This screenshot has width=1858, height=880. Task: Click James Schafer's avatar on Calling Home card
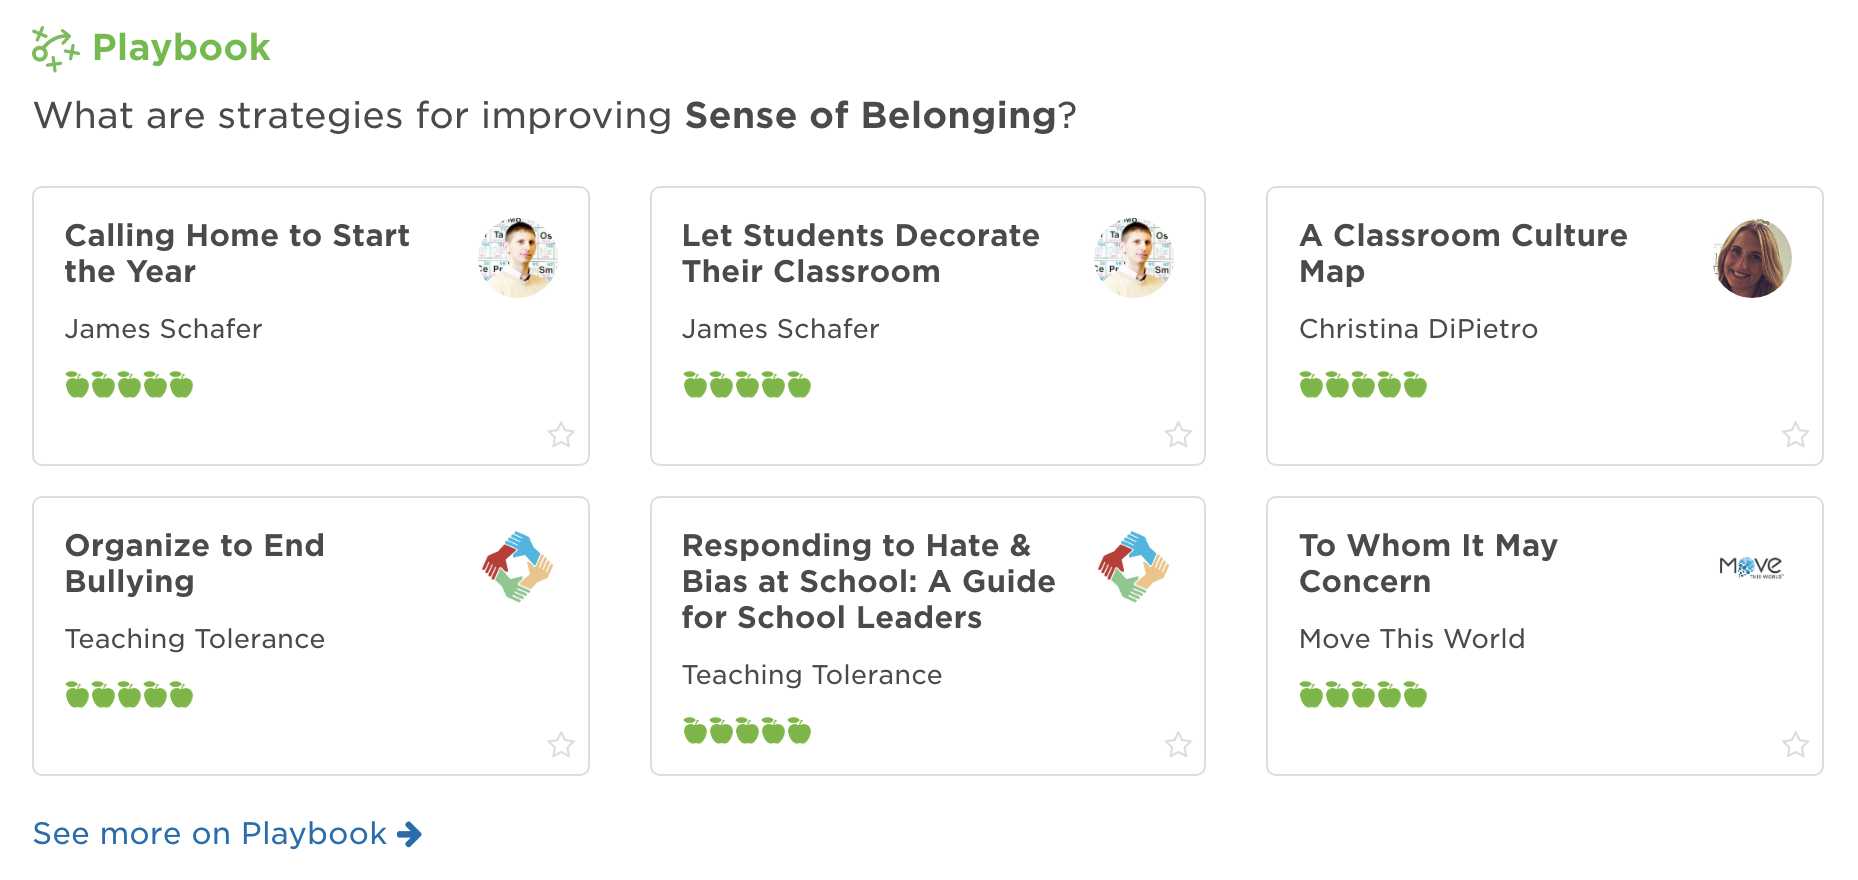(x=517, y=257)
